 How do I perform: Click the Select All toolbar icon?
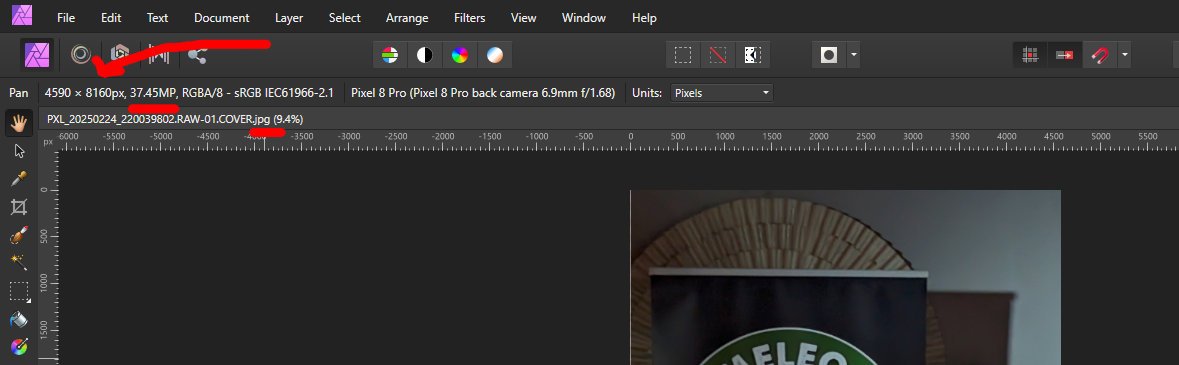click(683, 55)
